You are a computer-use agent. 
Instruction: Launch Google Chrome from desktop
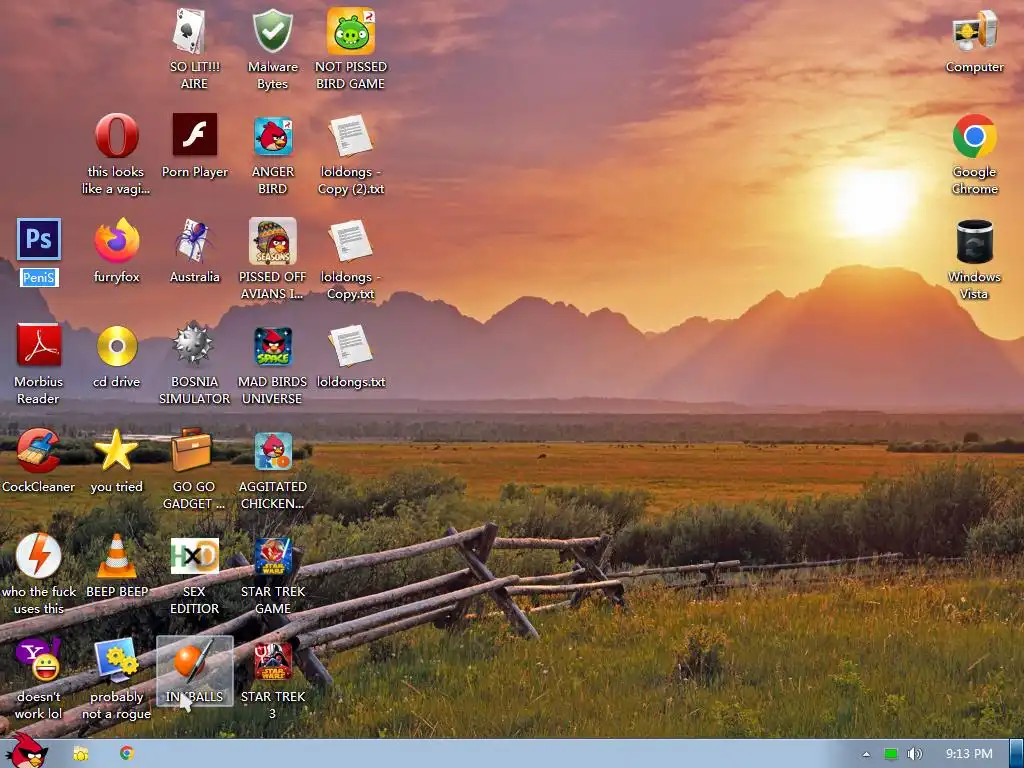pyautogui.click(x=974, y=136)
